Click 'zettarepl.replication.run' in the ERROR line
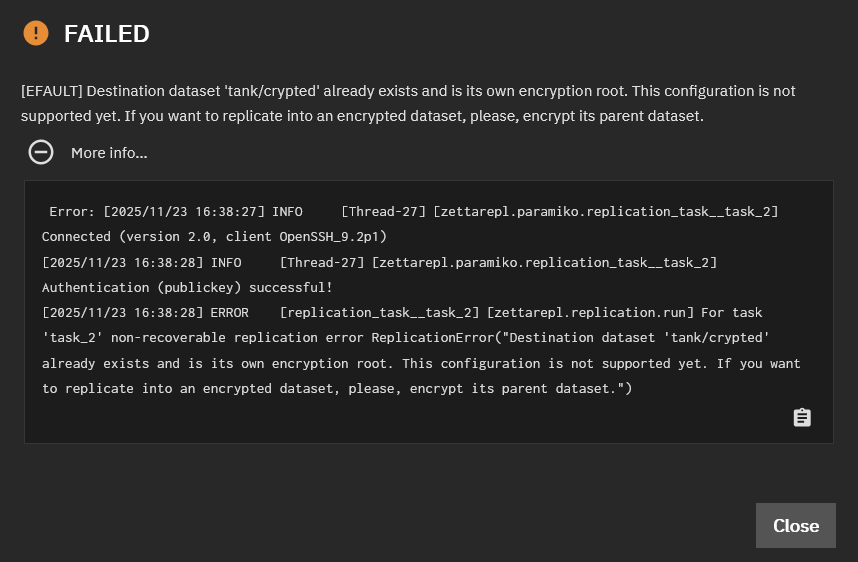This screenshot has height=562, width=858. [590, 312]
